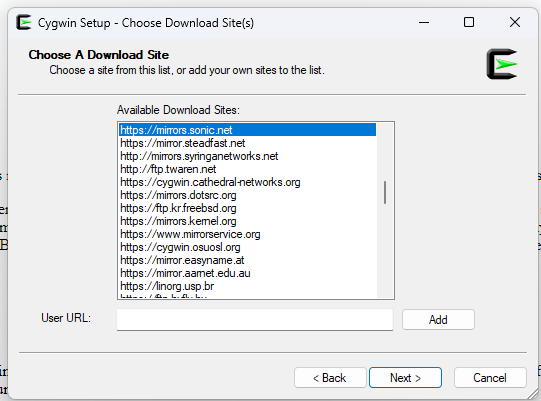Select mirror https://cygwin.osuosl.org
Image resolution: width=541 pixels, height=401 pixels.
tap(247, 247)
